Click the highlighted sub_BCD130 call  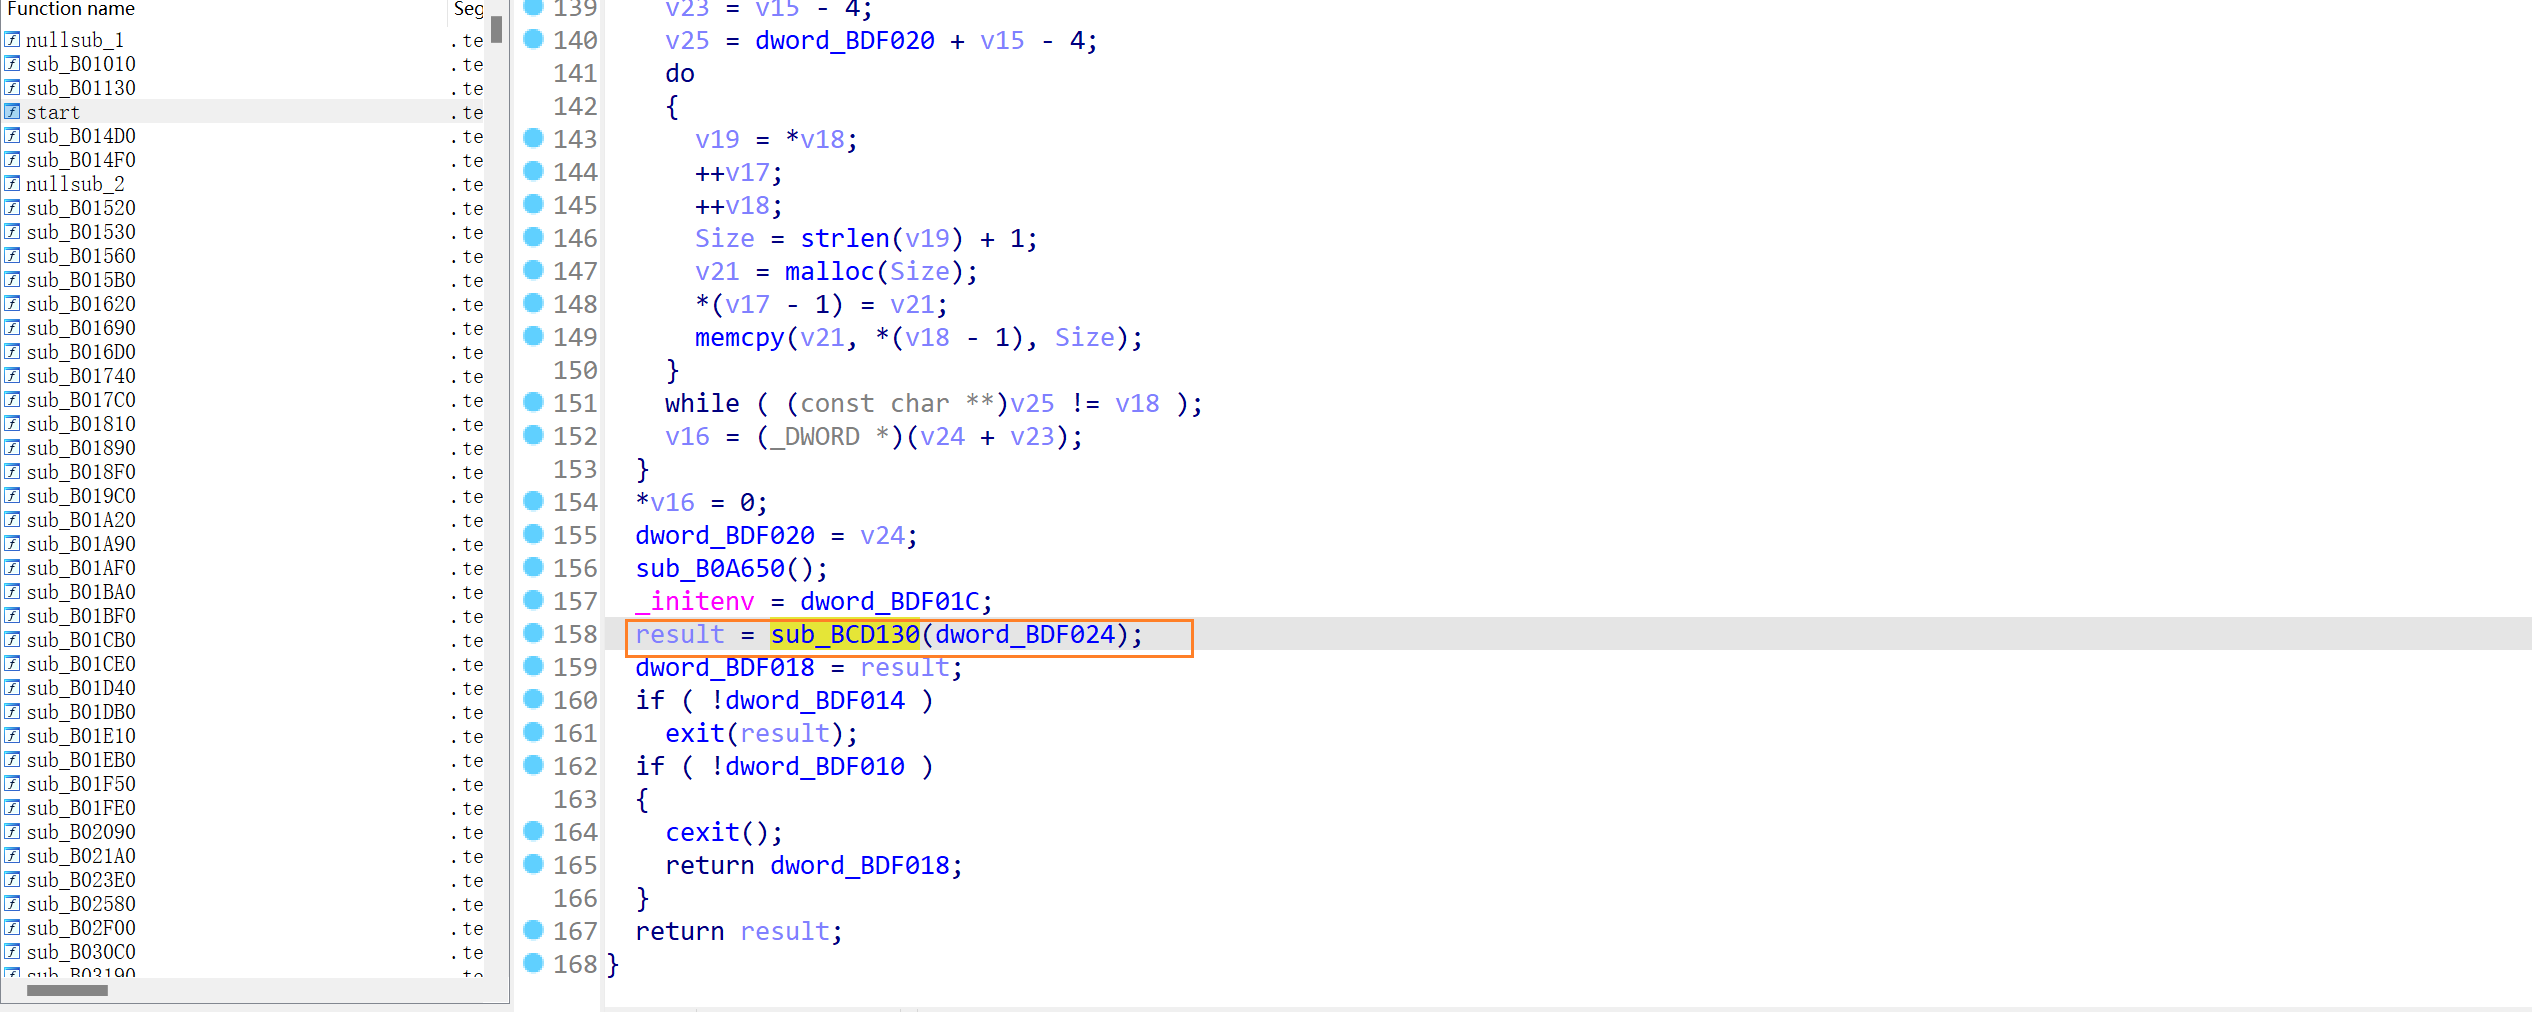click(845, 635)
